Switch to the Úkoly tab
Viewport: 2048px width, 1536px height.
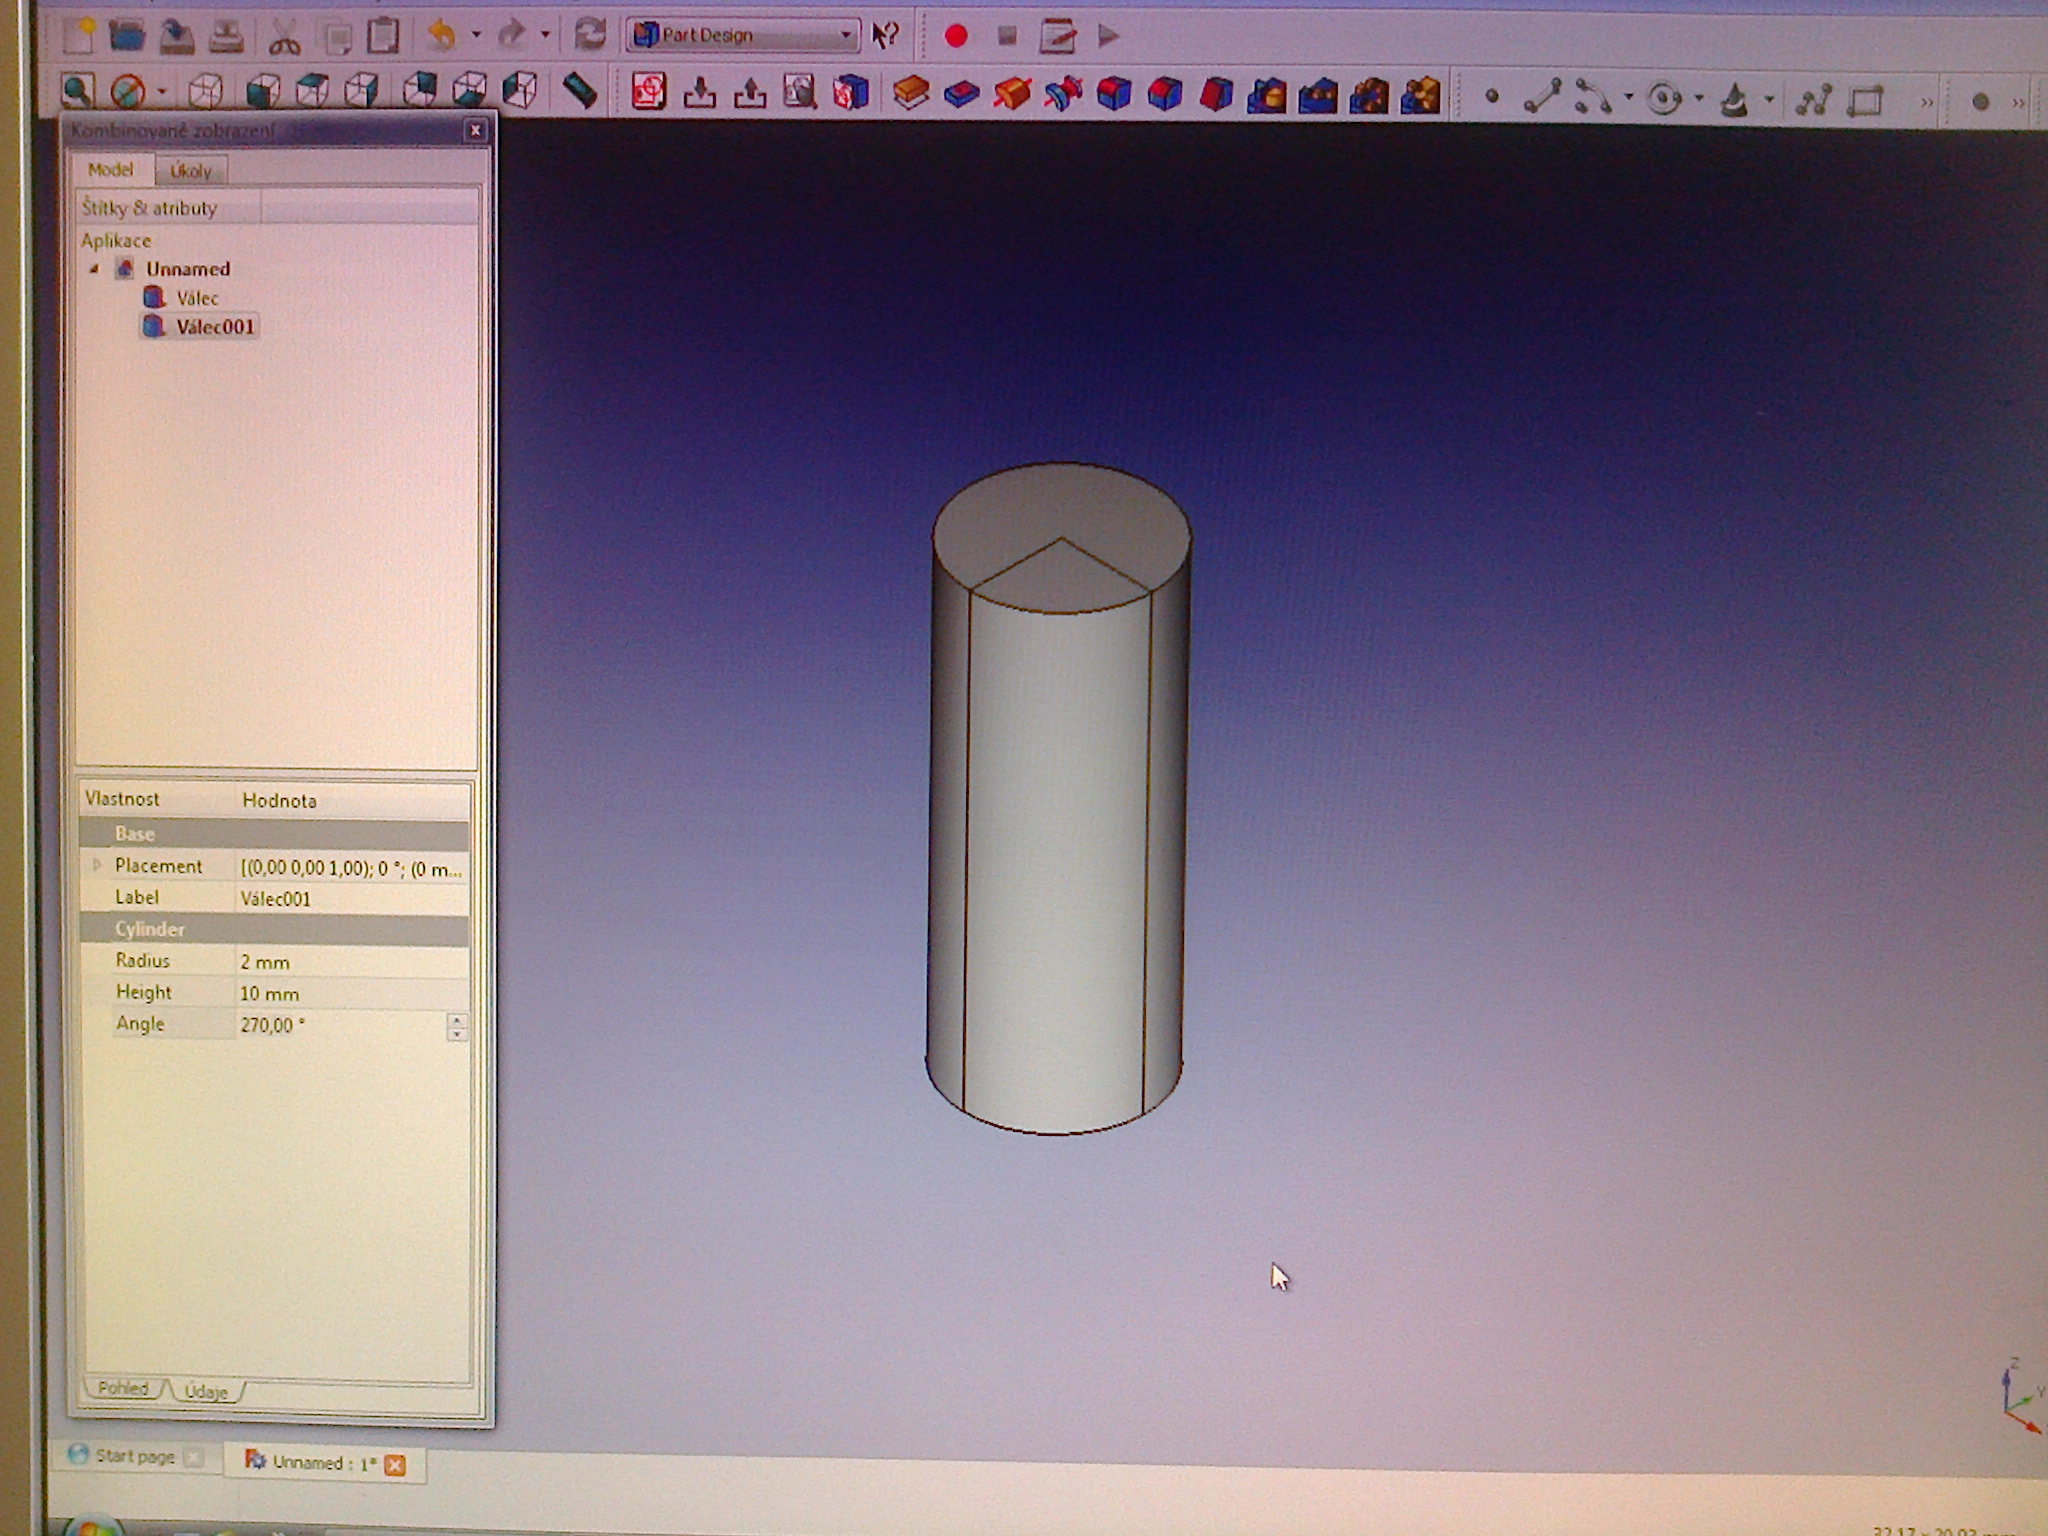tap(190, 171)
